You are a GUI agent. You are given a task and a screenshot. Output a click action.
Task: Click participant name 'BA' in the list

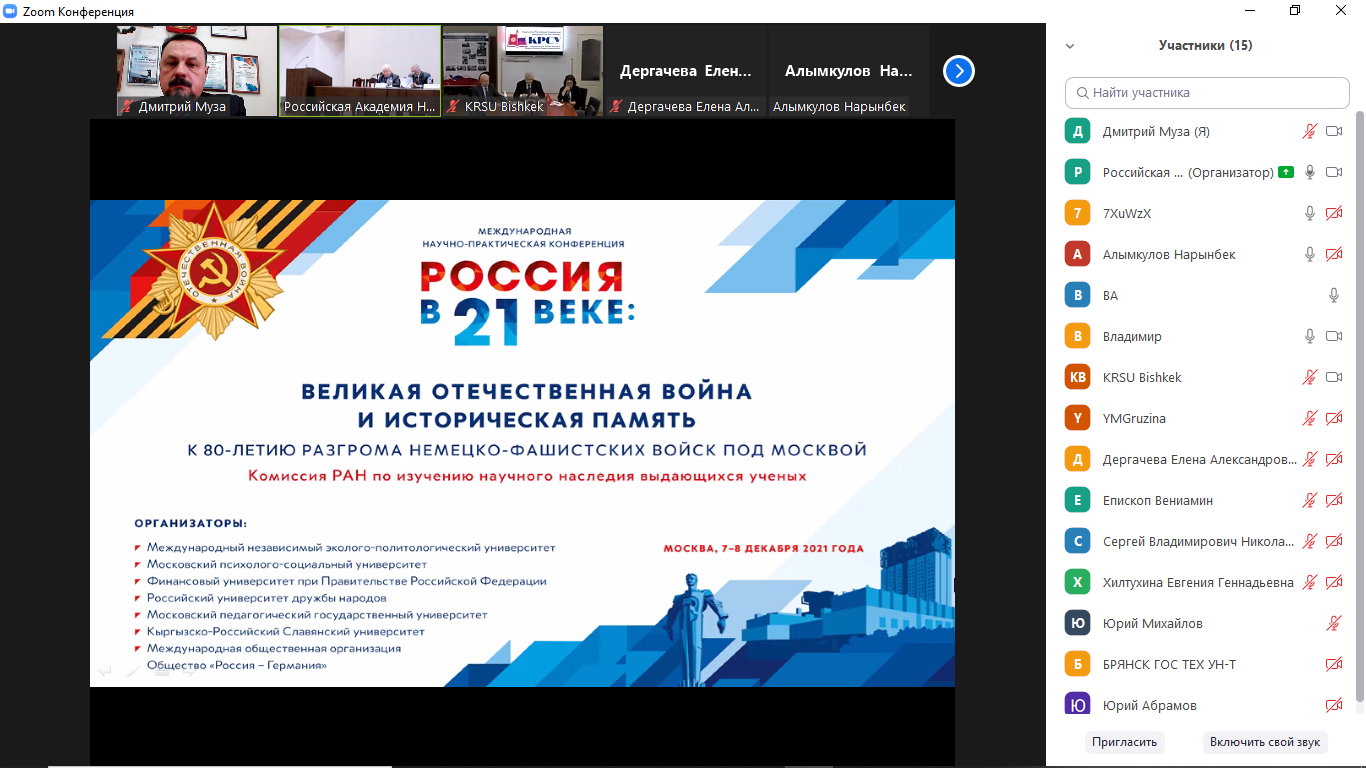point(1110,296)
